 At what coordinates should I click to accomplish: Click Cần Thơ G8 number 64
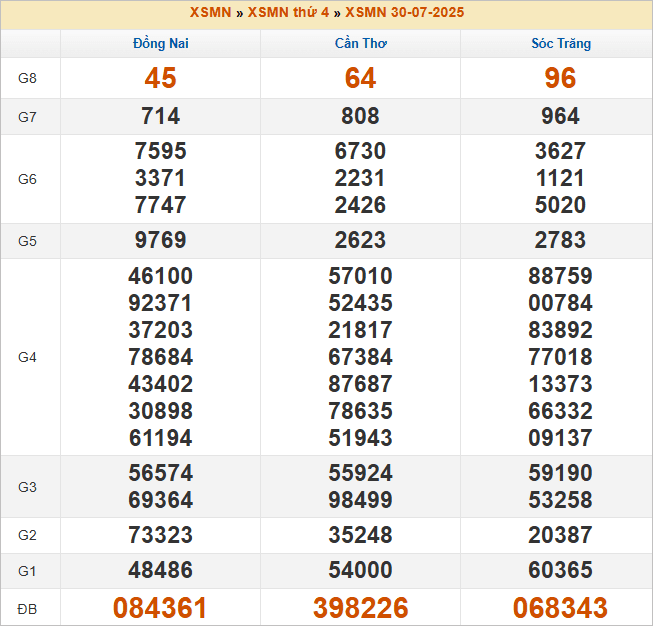361,78
